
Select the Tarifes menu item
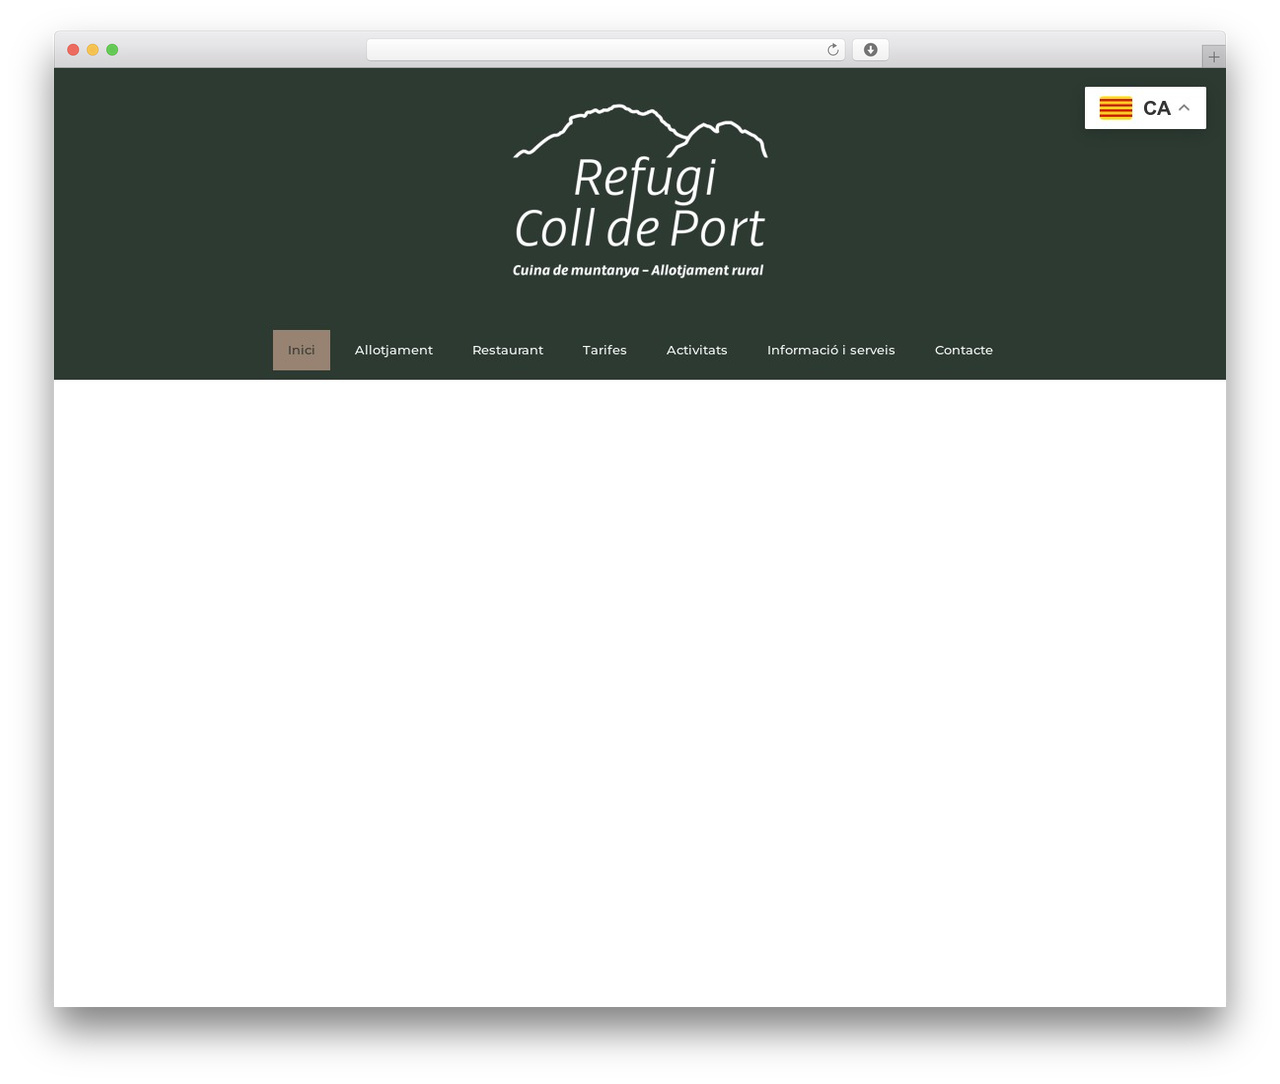point(605,350)
